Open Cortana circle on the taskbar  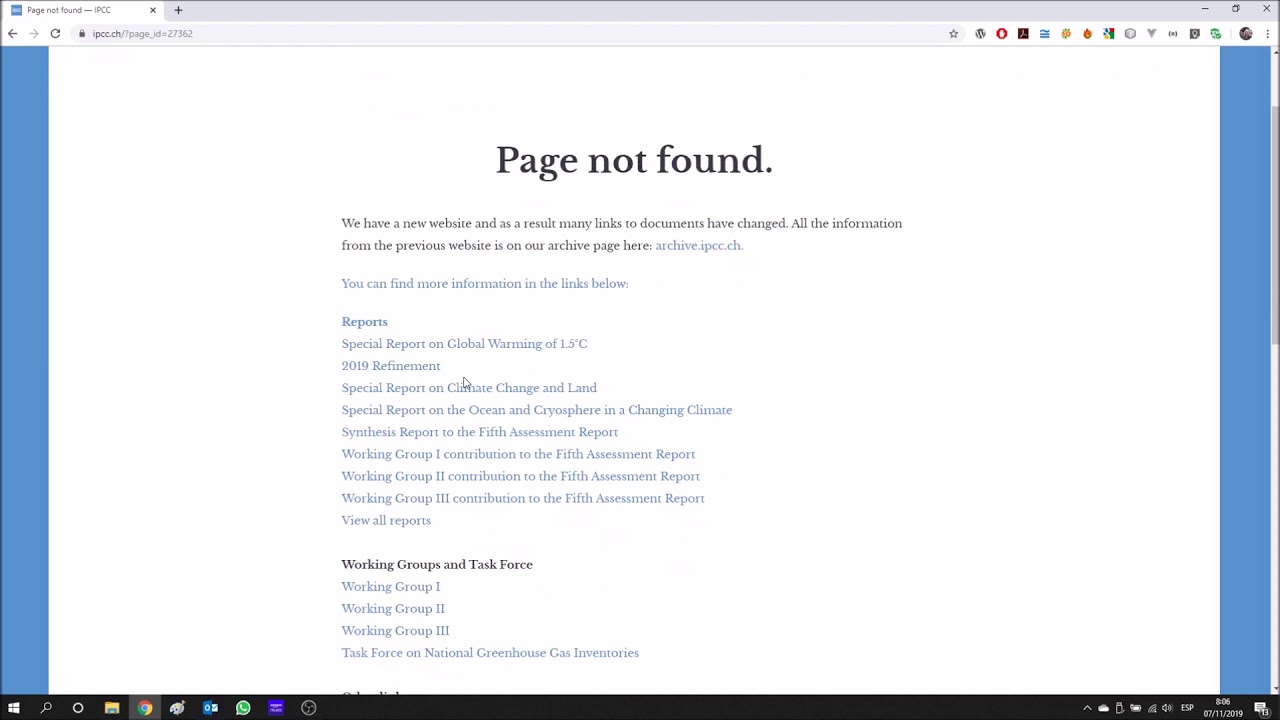tap(78, 708)
